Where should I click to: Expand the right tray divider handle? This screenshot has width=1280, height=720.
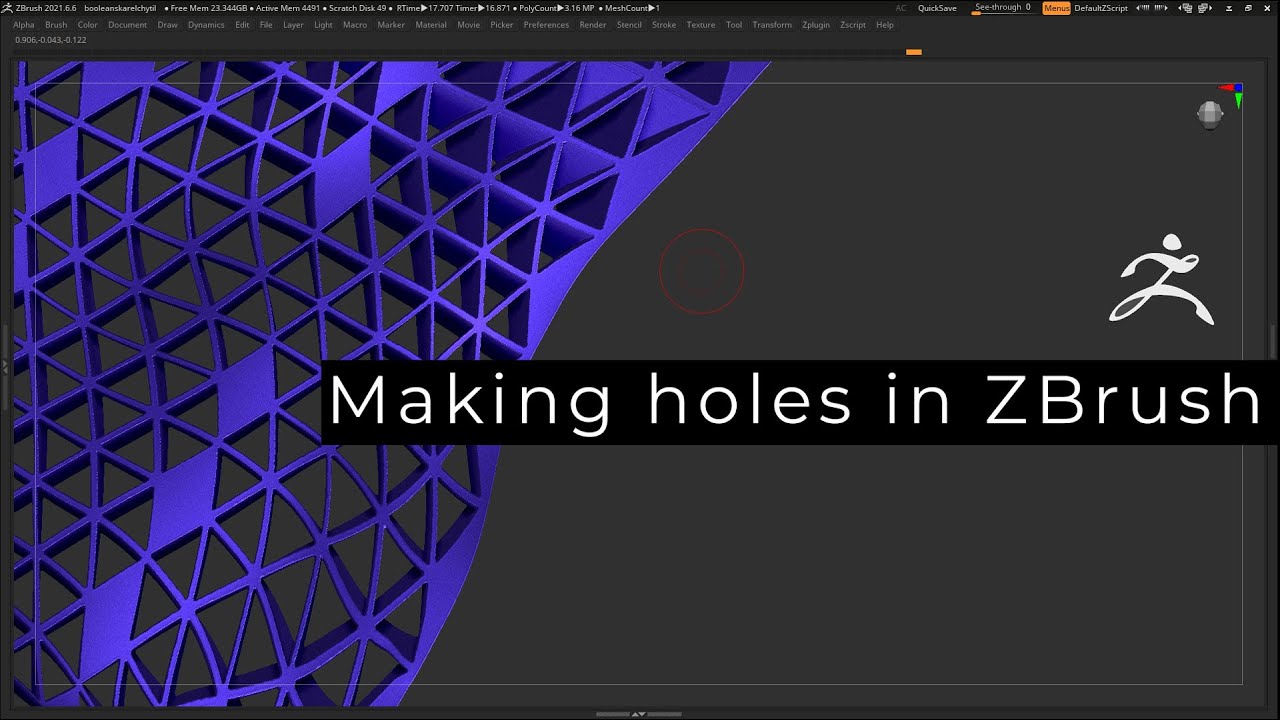click(x=1275, y=342)
